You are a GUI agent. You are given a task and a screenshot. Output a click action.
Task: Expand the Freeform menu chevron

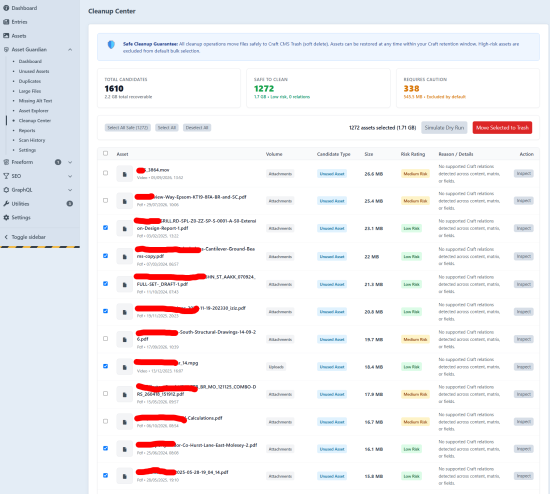pos(70,162)
